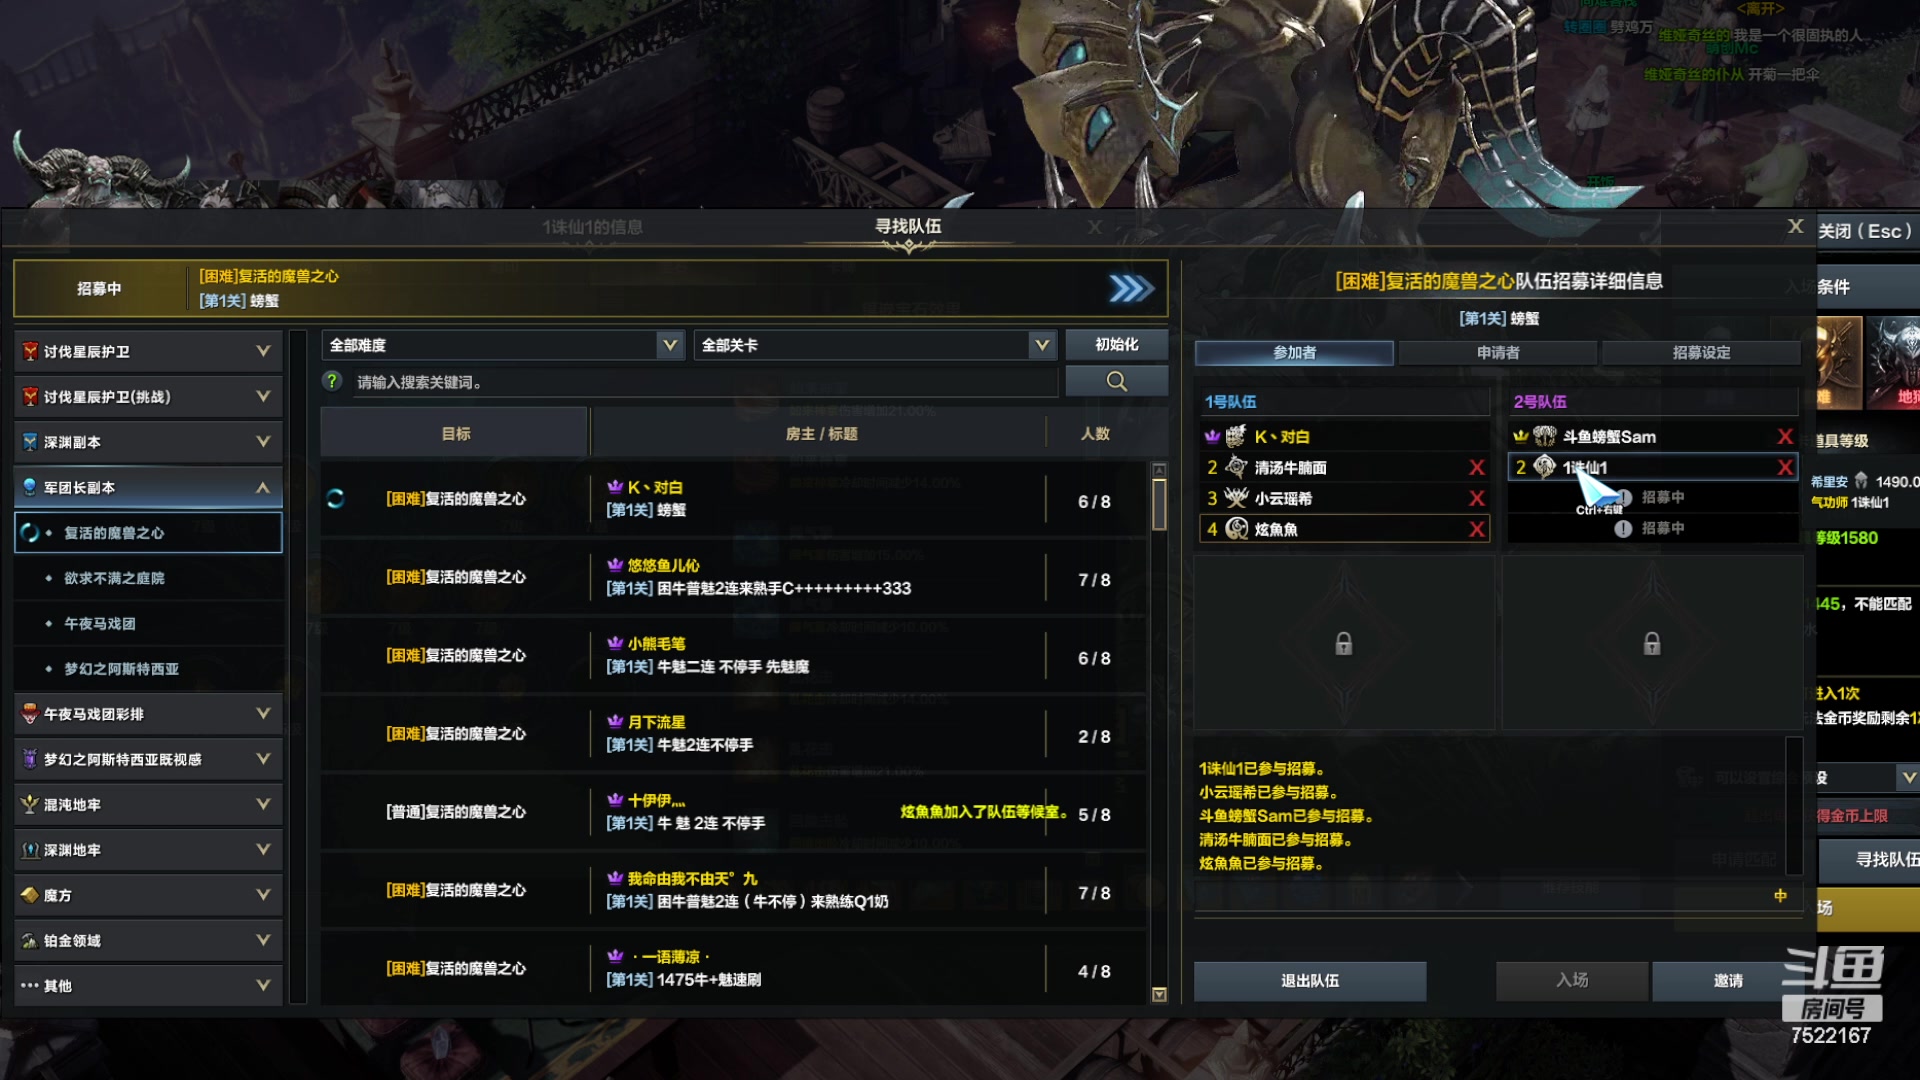Image resolution: width=1920 pixels, height=1080 pixels.
Task: Click the 邀请 invite button
Action: tap(1728, 981)
